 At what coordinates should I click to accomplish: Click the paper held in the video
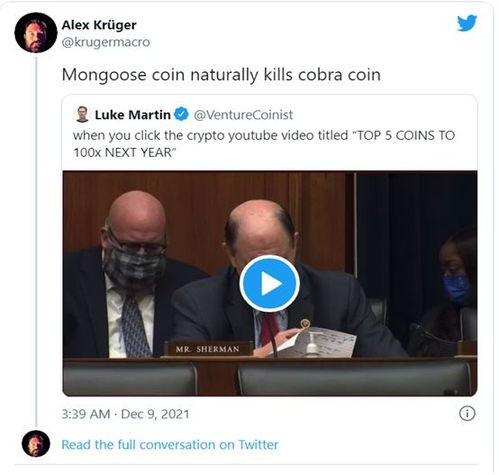318,342
